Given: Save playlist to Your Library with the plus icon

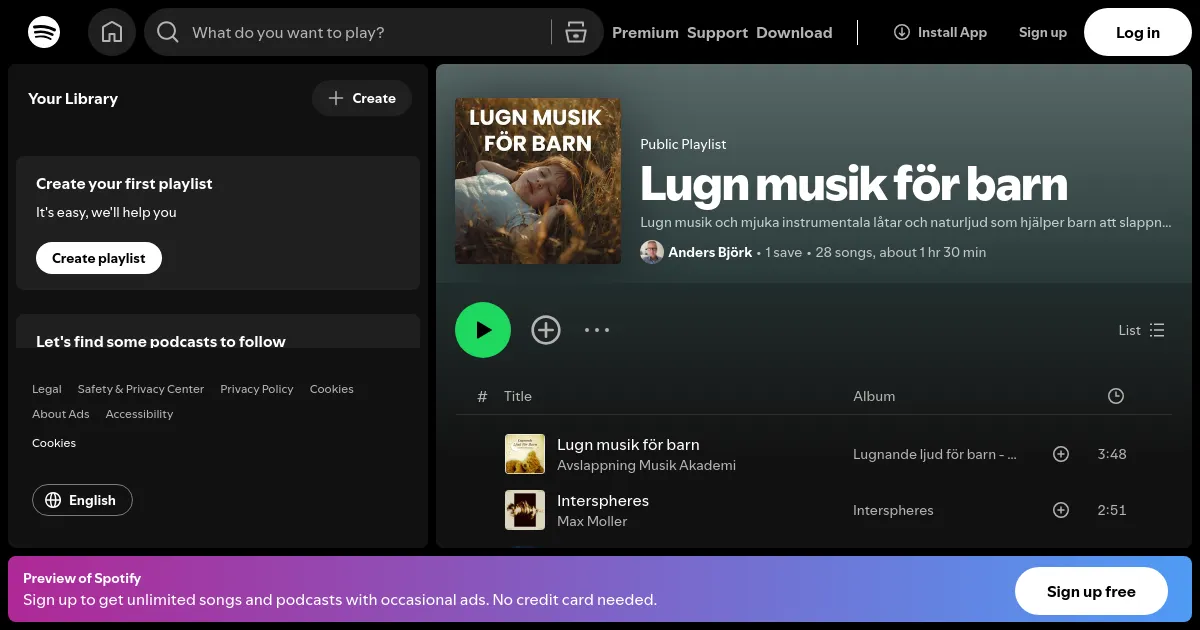Looking at the screenshot, I should tap(546, 330).
